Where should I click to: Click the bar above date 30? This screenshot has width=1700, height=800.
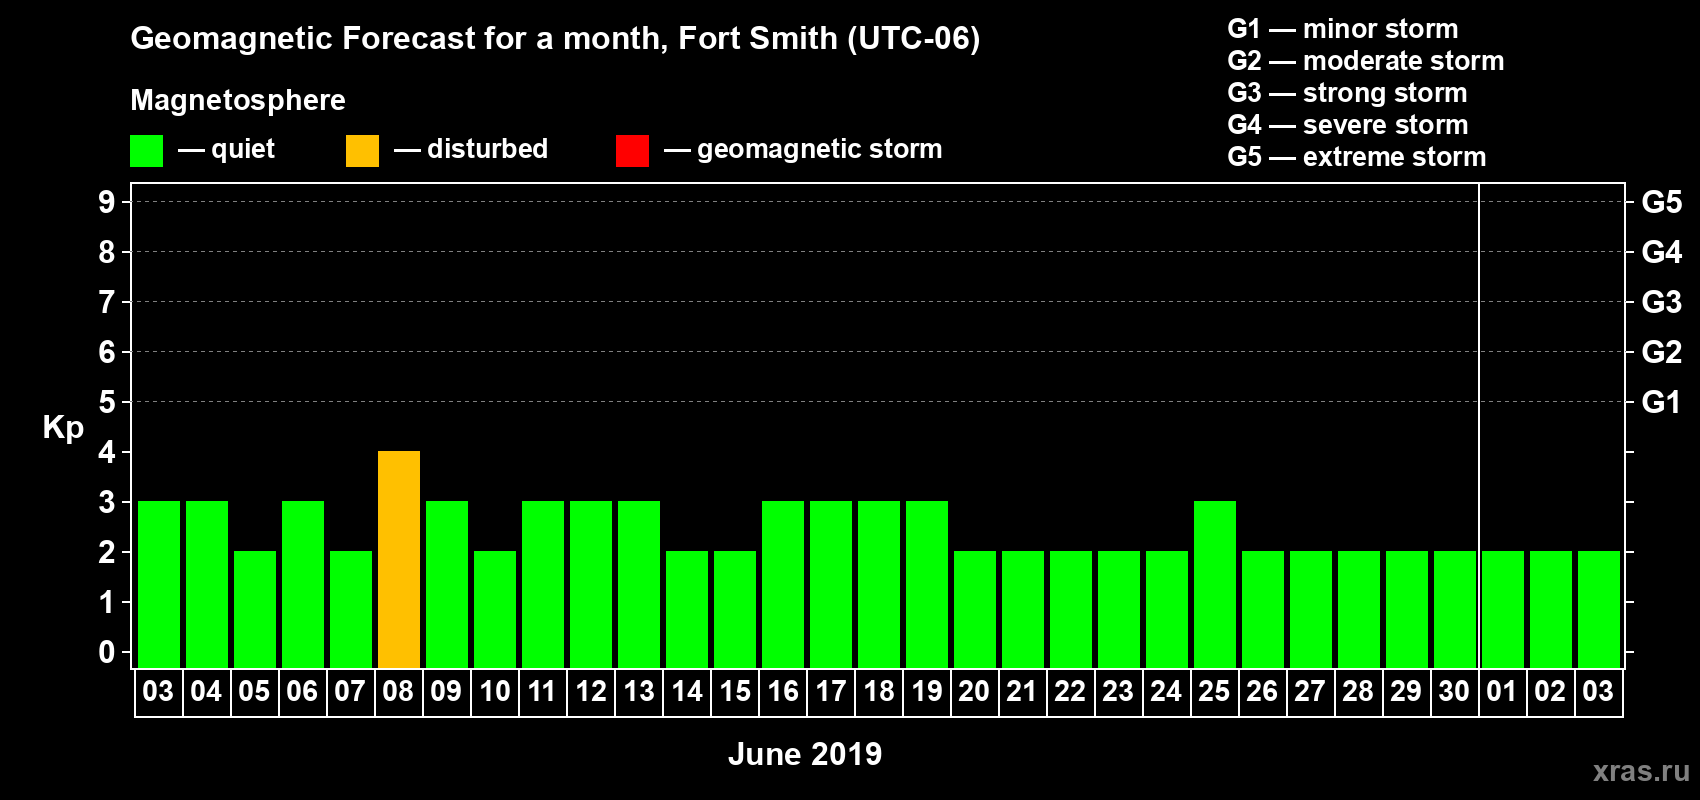1455,609
